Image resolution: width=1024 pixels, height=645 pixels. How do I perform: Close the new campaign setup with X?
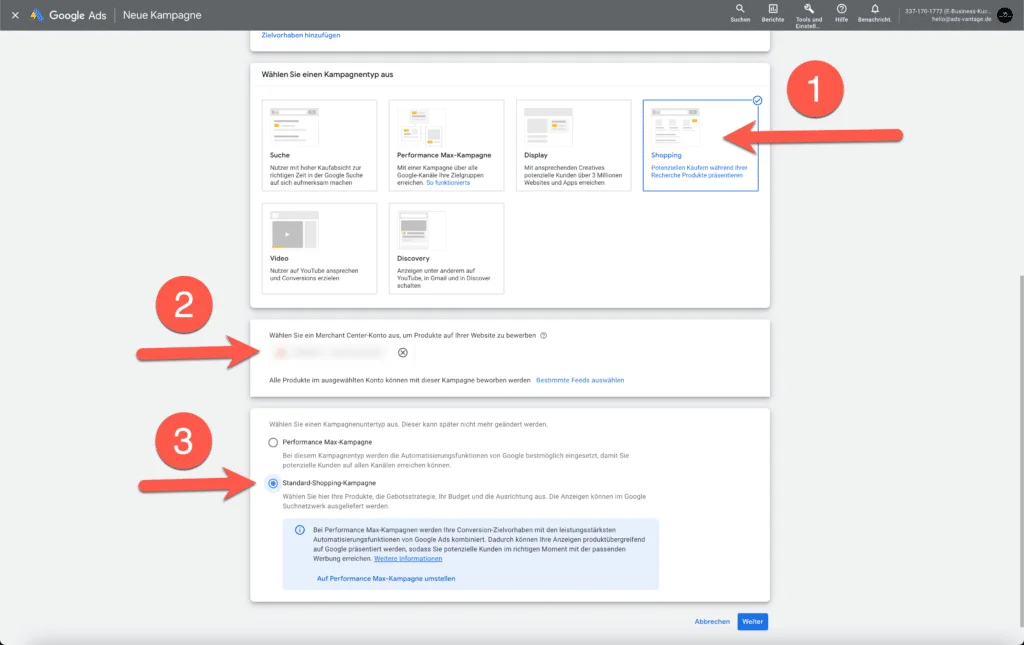click(15, 15)
